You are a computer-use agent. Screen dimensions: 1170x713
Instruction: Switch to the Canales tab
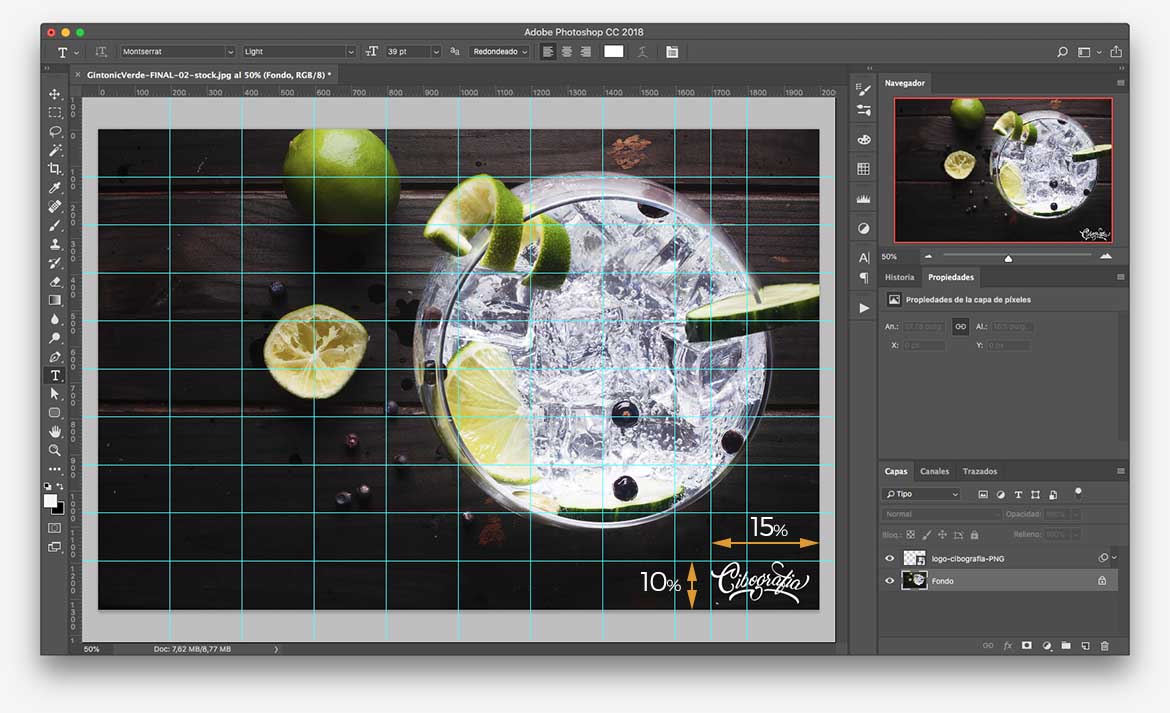coord(934,471)
